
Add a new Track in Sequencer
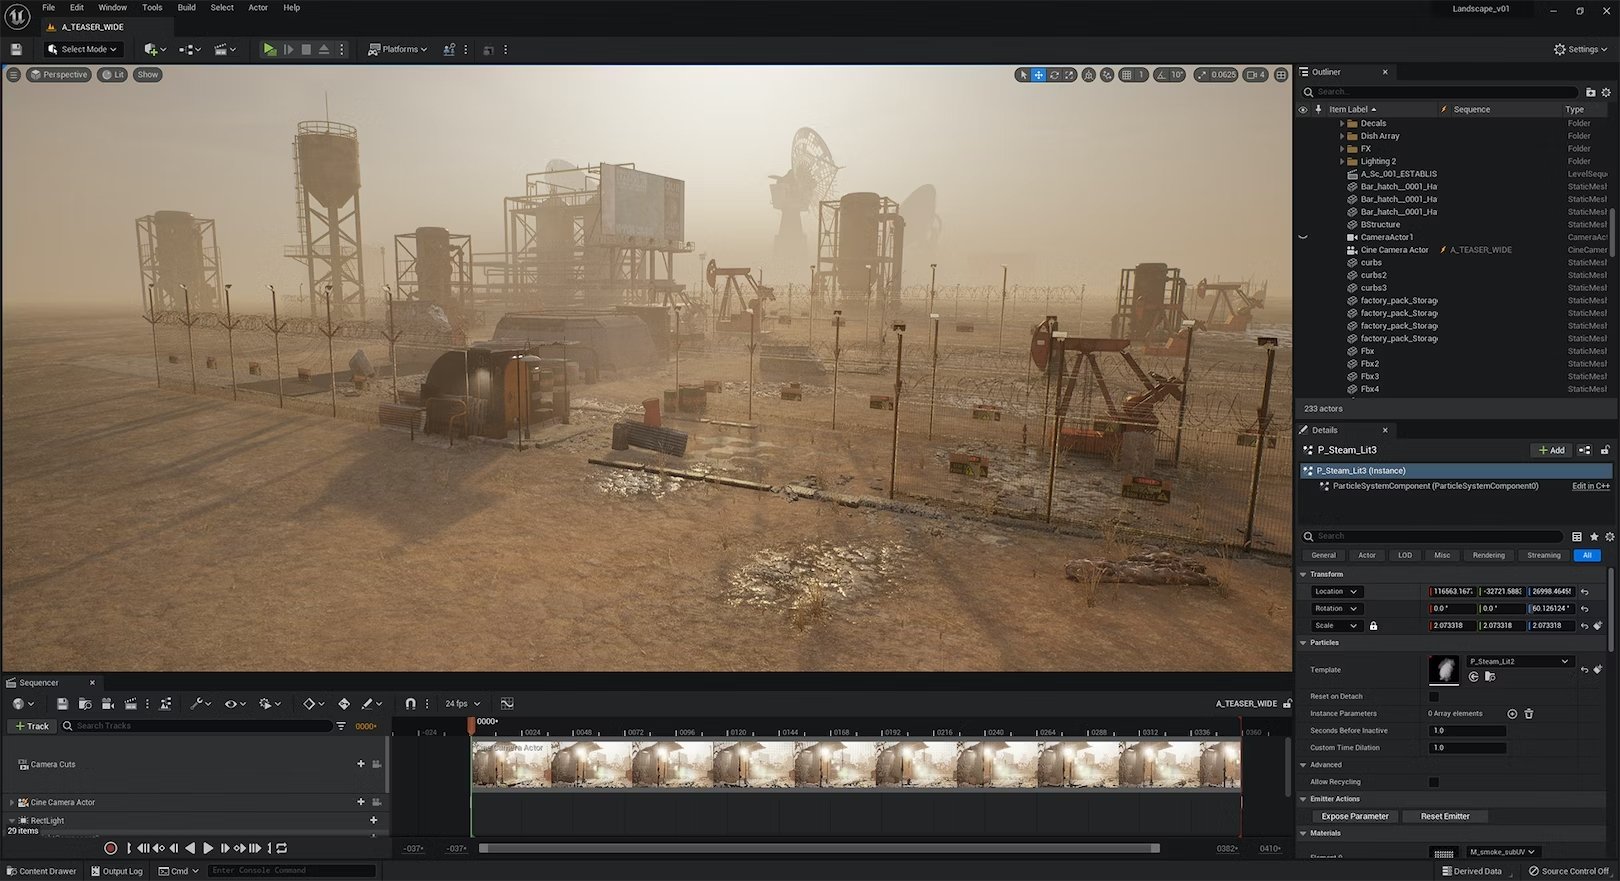(x=32, y=726)
